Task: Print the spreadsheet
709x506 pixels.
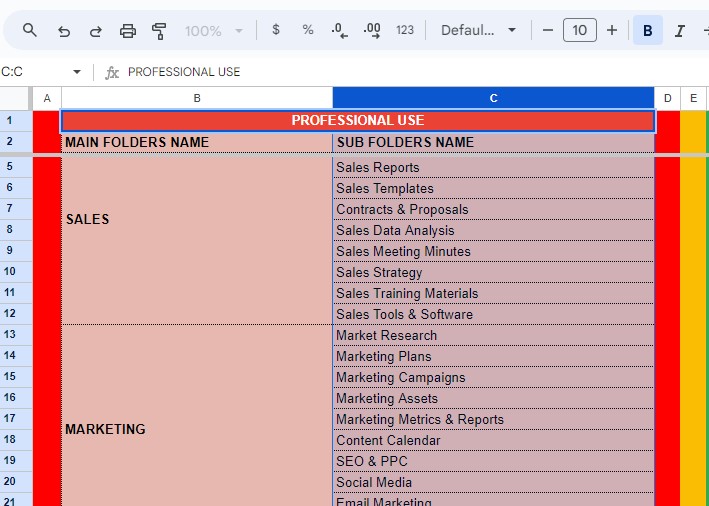Action: [128, 31]
